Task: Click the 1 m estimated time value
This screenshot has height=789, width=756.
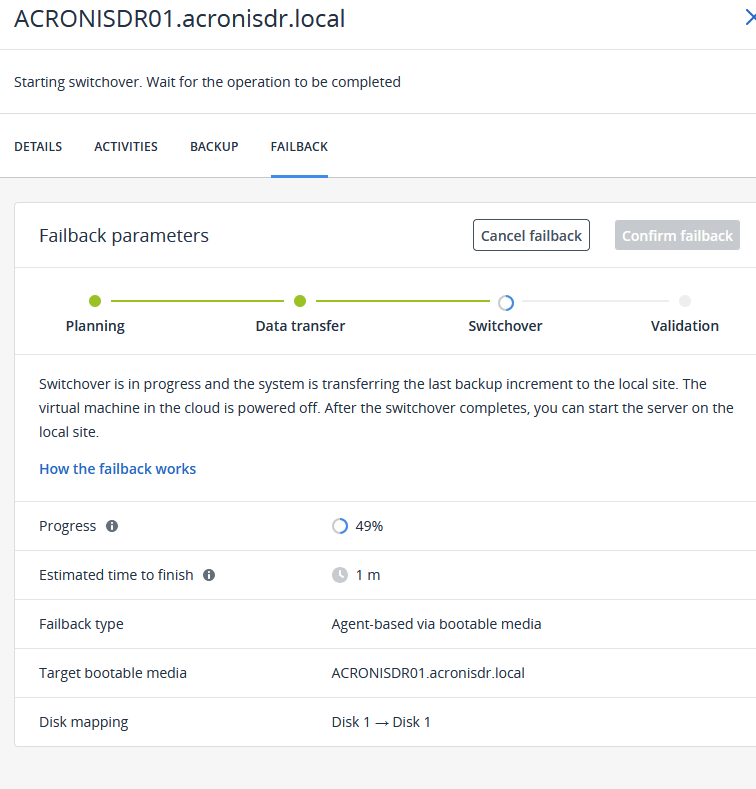Action: click(x=368, y=575)
